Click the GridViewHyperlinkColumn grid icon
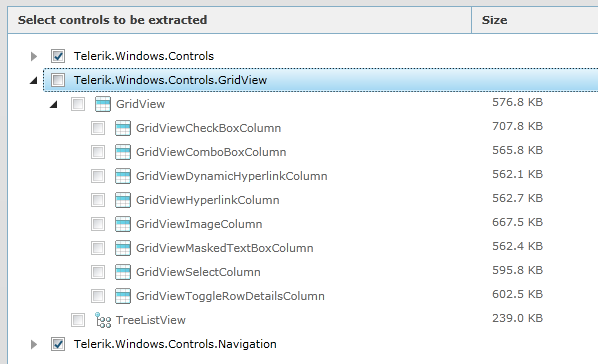The image size is (598, 364). click(123, 200)
